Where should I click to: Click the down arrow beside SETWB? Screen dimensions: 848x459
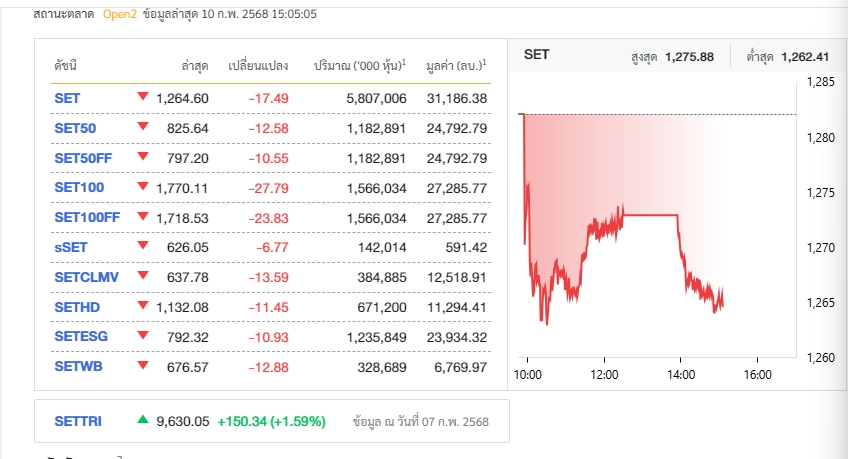click(143, 365)
